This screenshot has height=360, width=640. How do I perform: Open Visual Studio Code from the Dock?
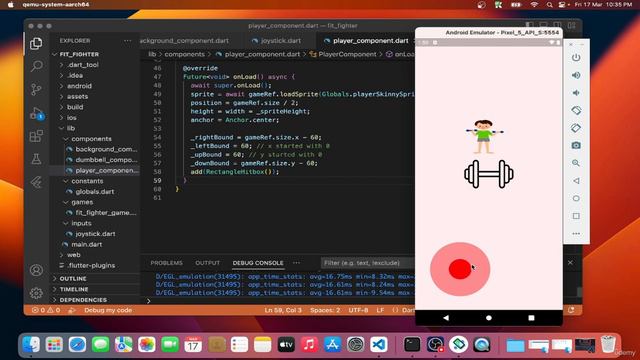[x=379, y=344]
